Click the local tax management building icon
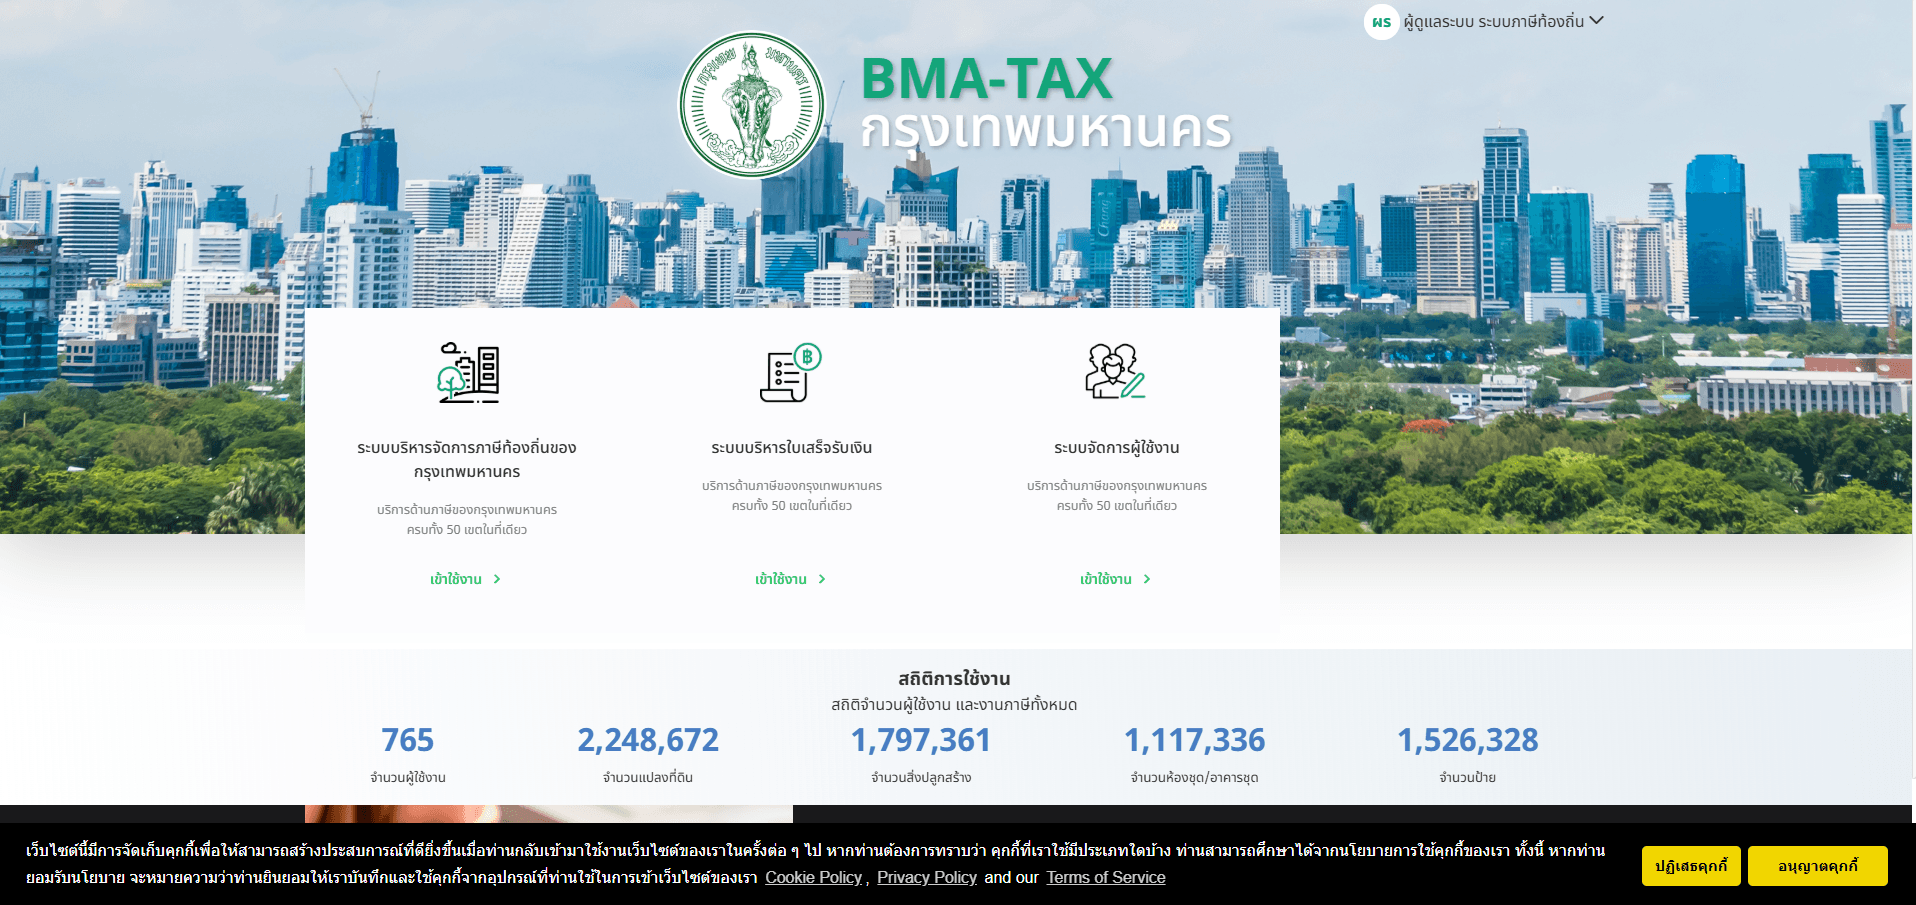This screenshot has width=1916, height=905. 468,373
